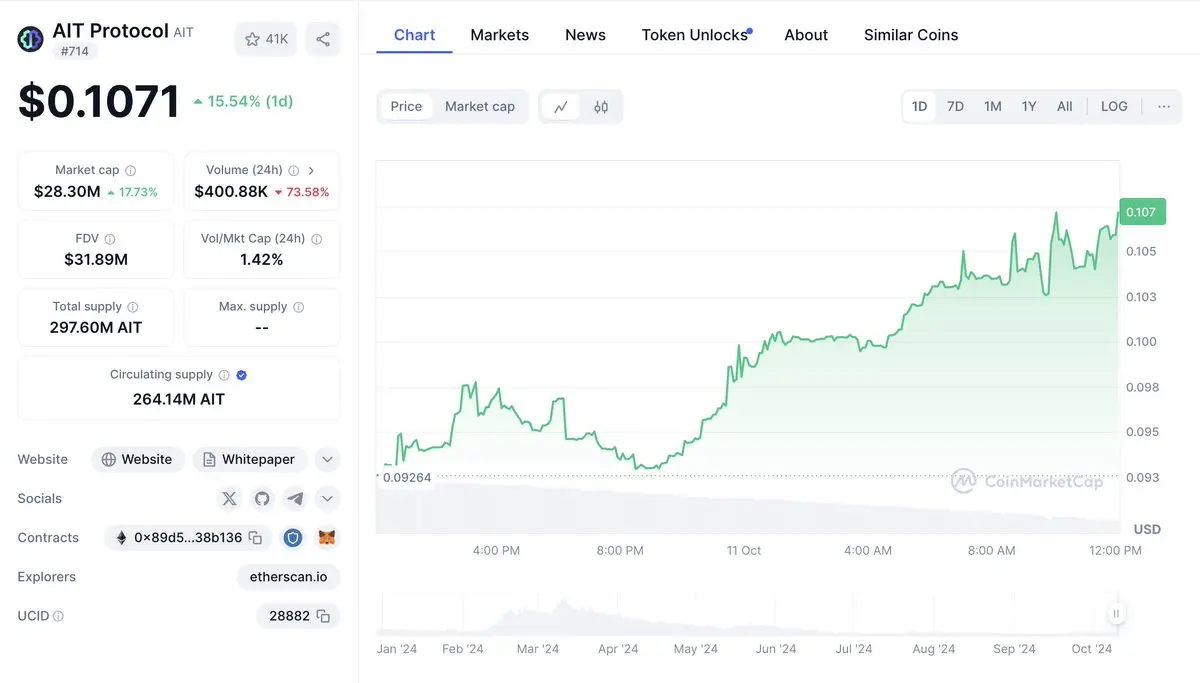
Task: Toggle LOG scale on chart
Action: tap(1114, 106)
